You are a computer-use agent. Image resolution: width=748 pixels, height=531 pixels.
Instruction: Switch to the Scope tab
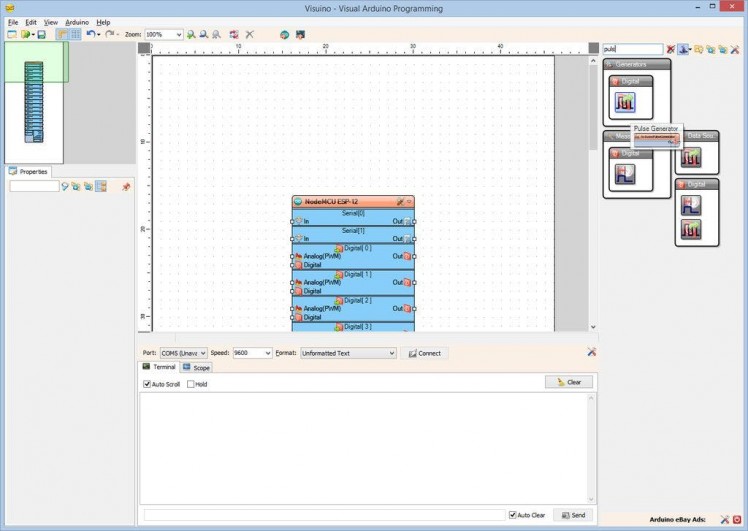pyautogui.click(x=197, y=367)
